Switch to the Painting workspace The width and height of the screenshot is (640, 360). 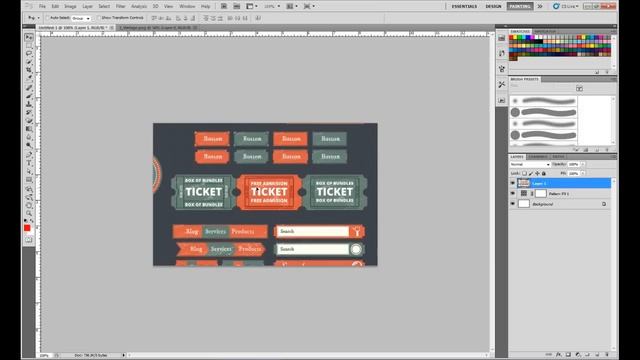pos(520,7)
